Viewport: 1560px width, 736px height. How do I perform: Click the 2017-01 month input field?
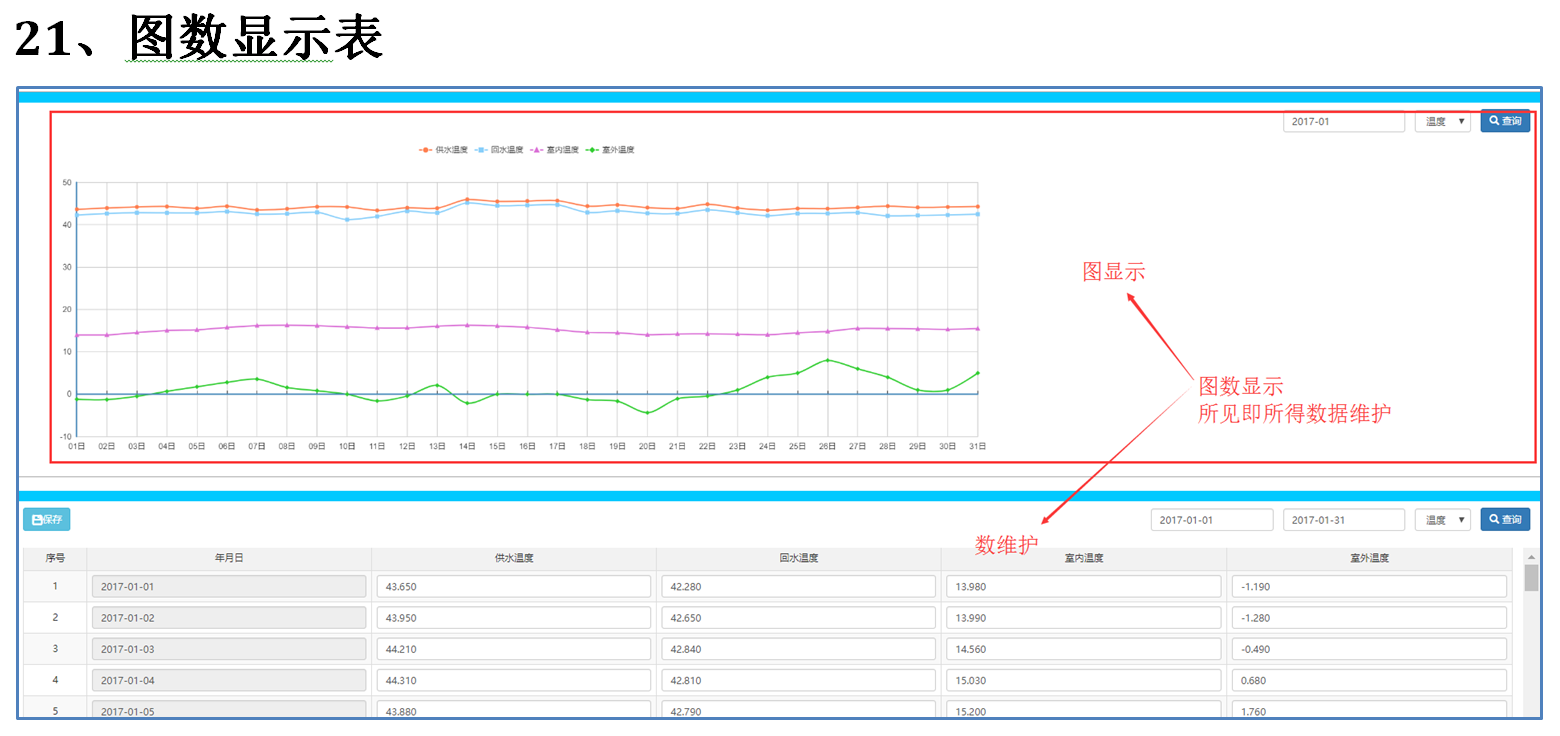click(1345, 121)
